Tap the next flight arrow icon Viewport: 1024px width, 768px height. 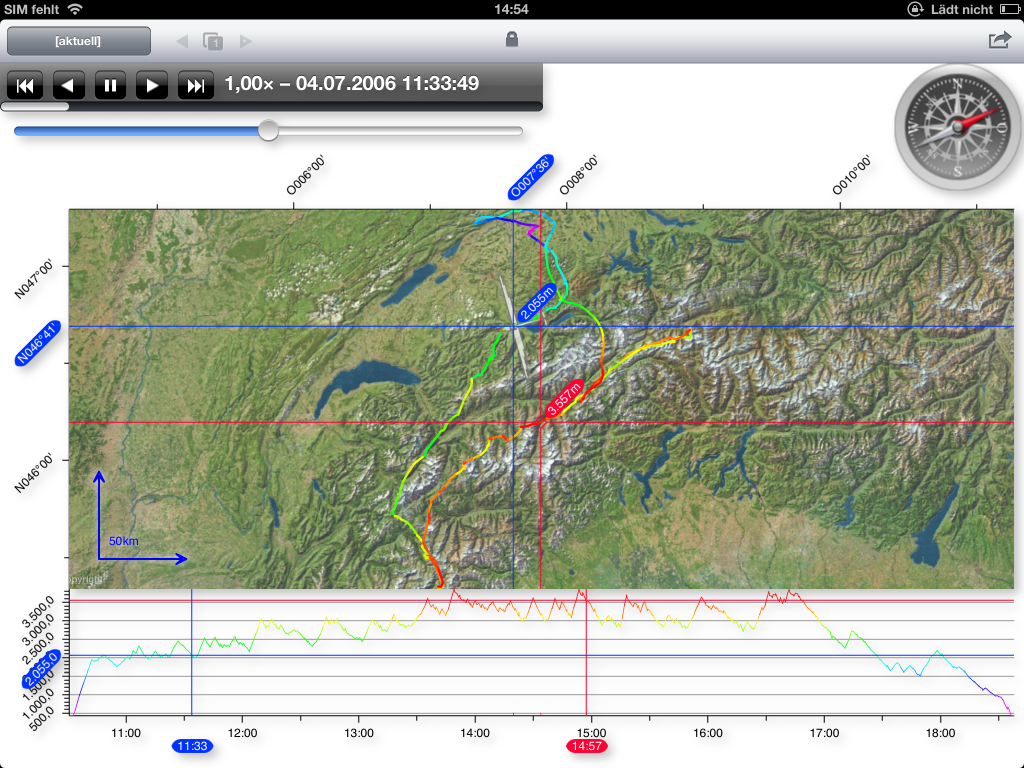[x=246, y=41]
